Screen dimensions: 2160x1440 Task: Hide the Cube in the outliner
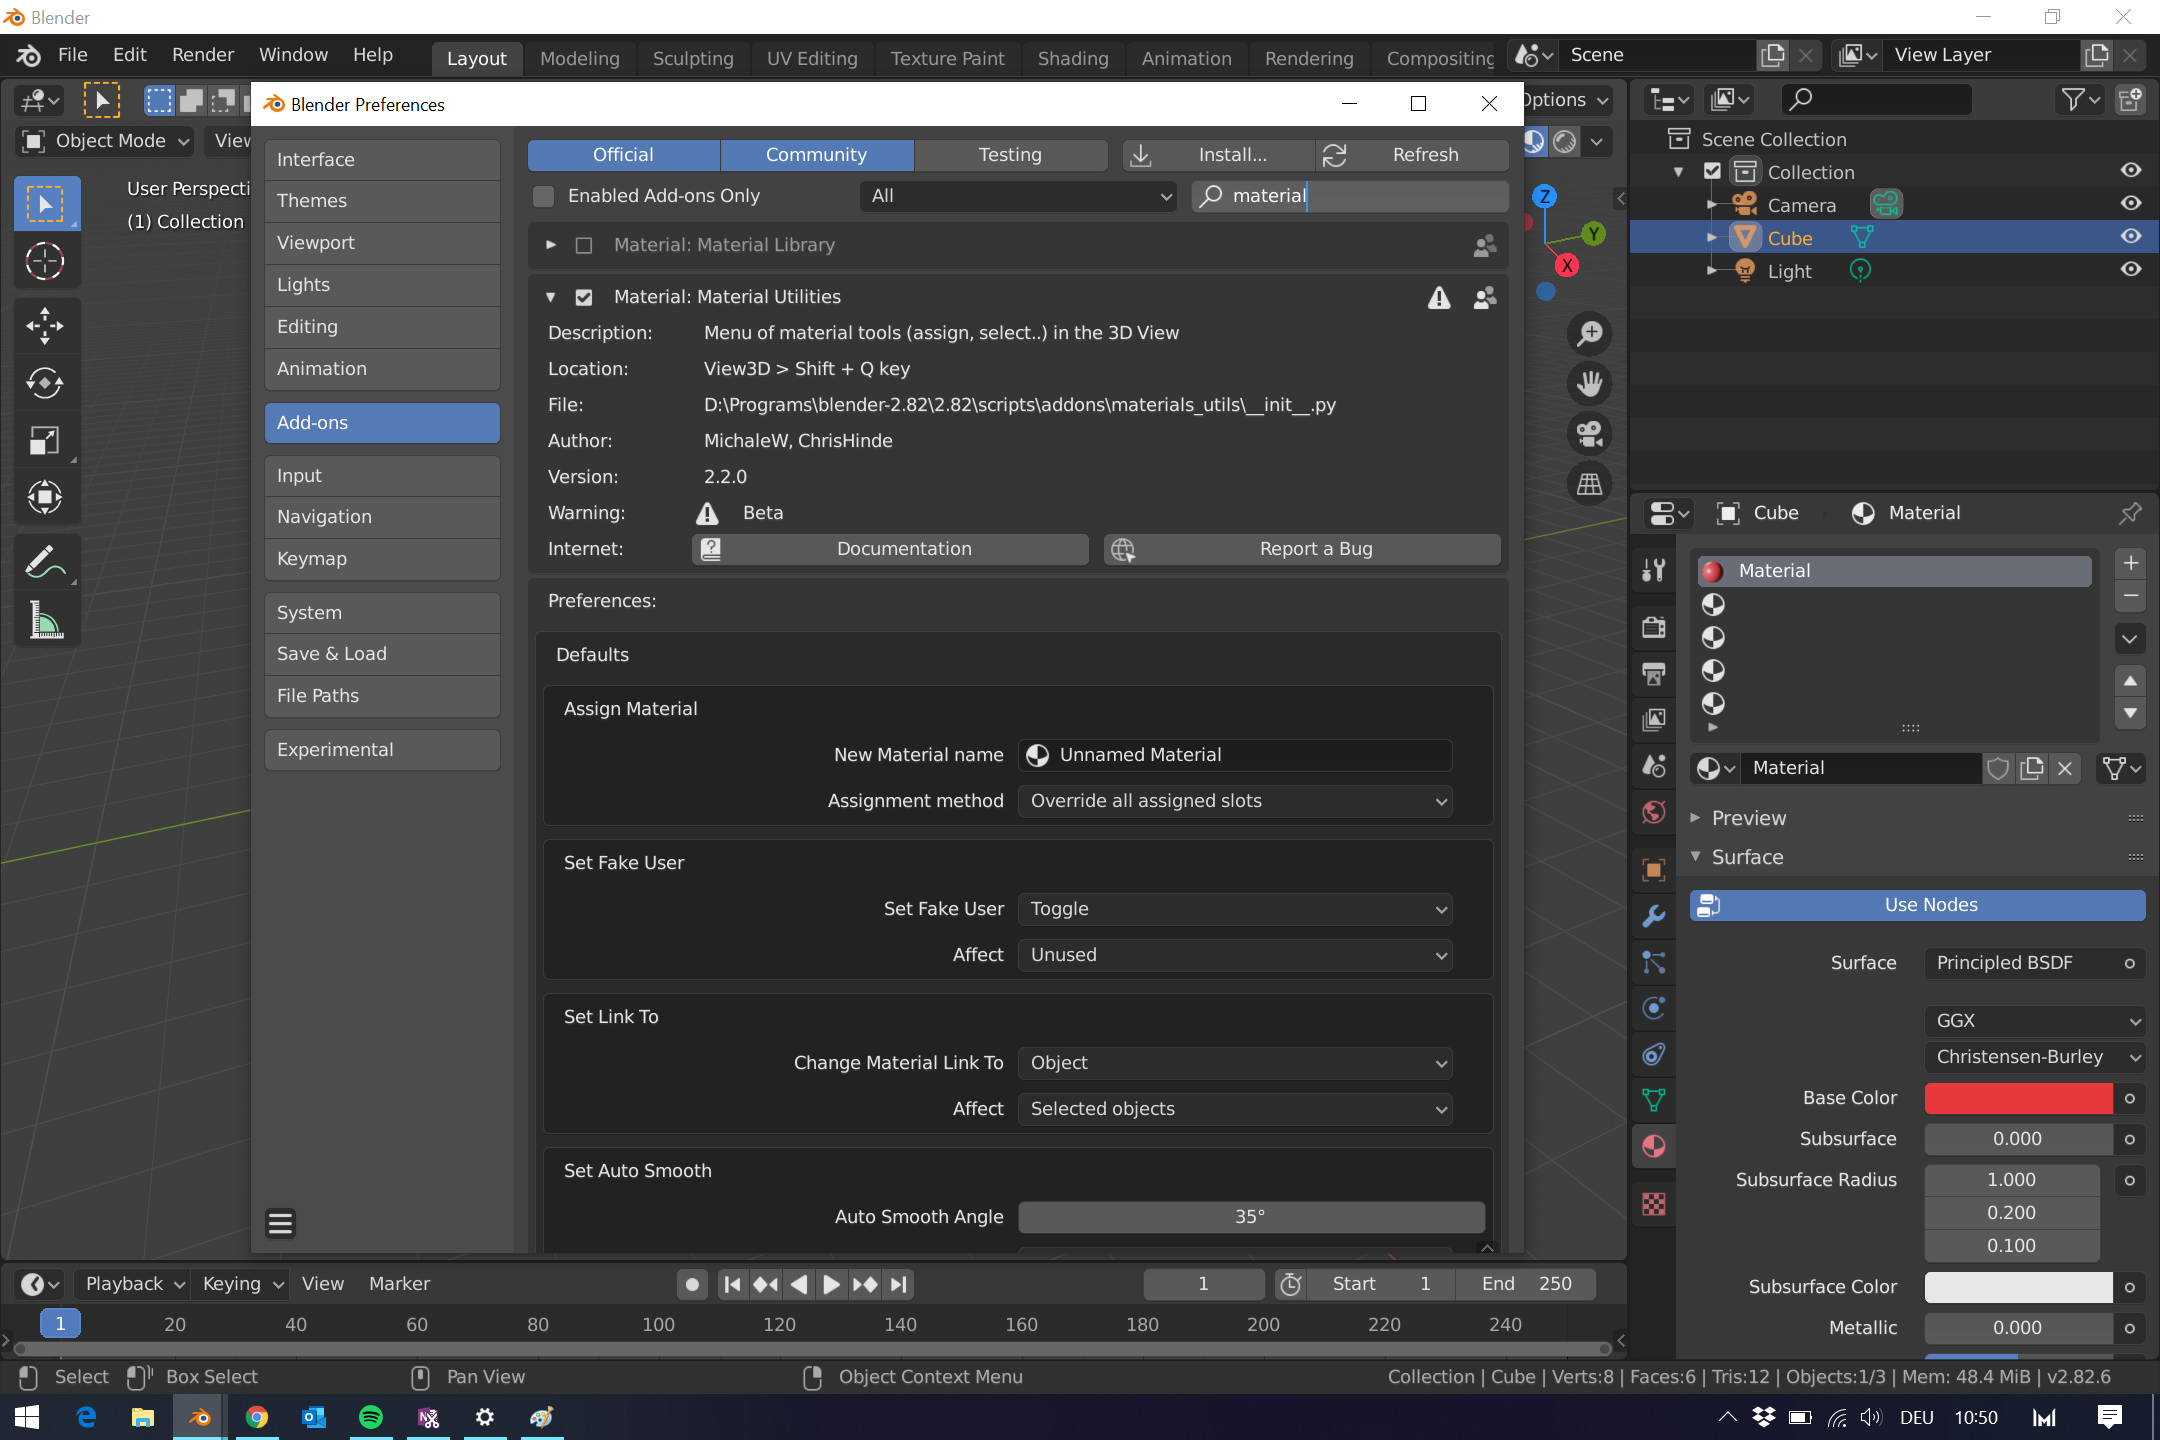(2131, 237)
